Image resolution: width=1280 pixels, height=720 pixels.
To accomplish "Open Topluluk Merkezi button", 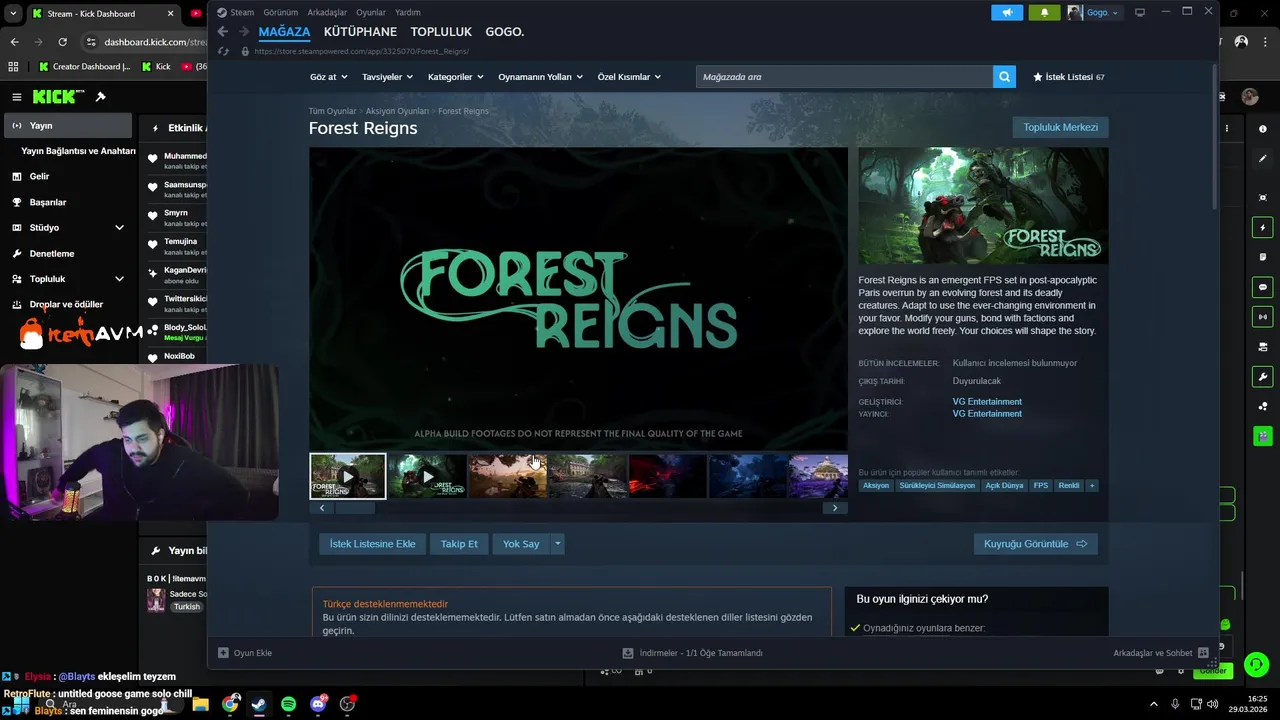I will [x=1060, y=127].
